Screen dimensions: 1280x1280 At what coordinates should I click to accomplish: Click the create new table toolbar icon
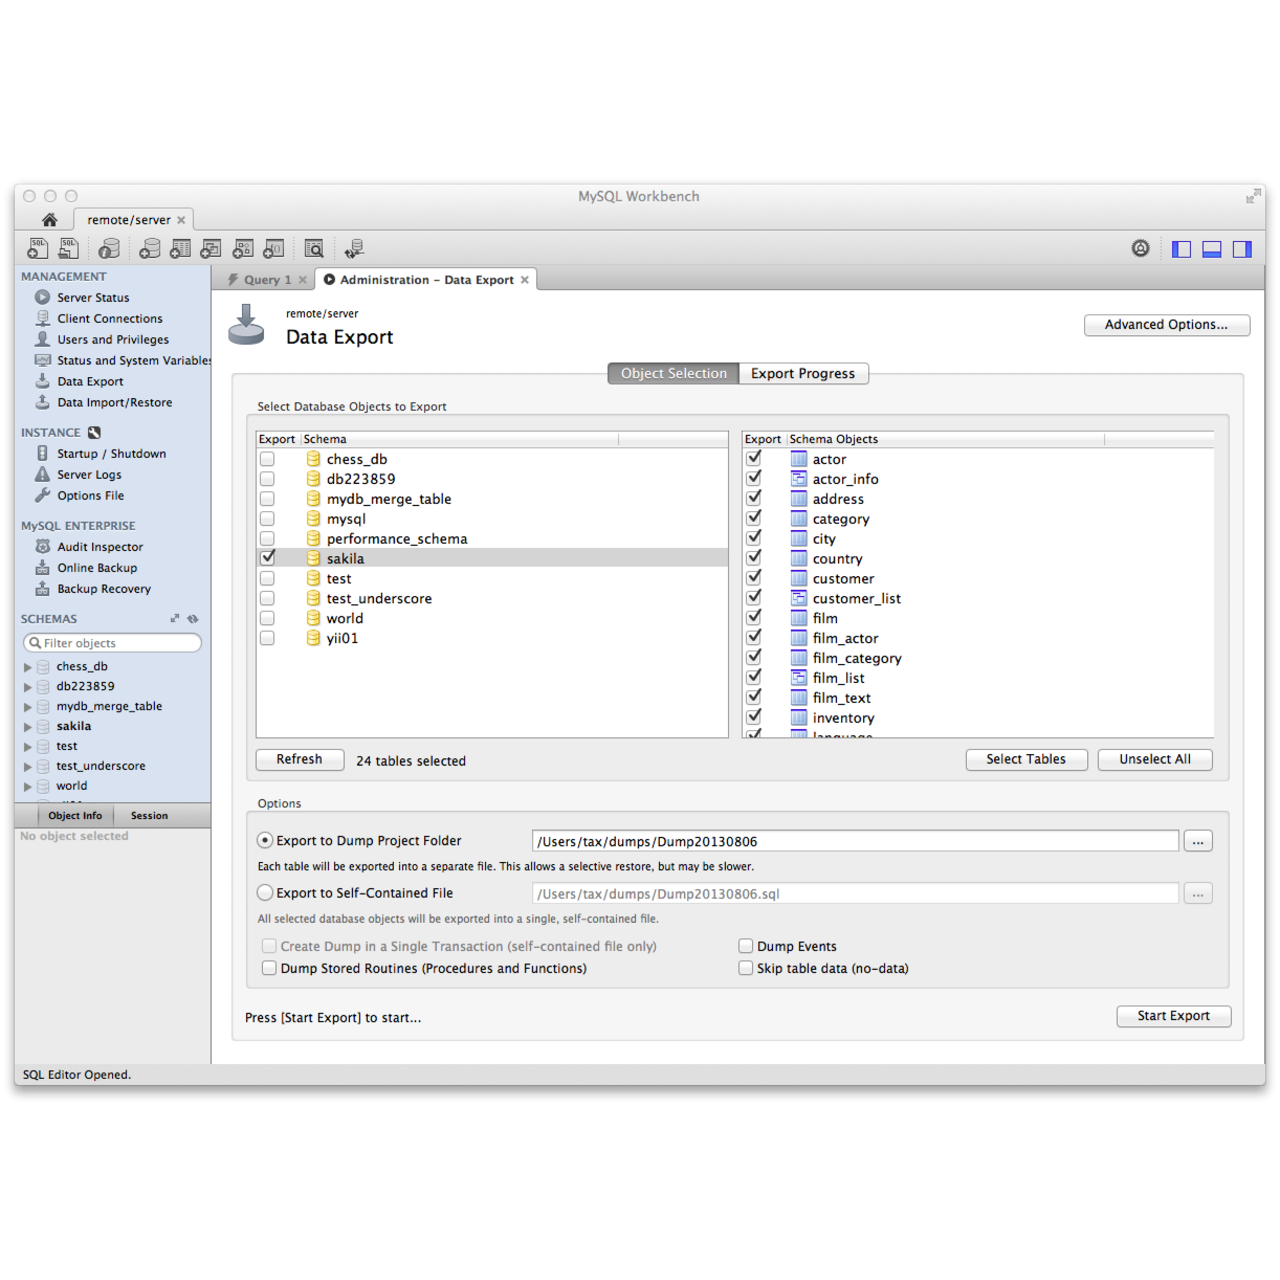click(181, 249)
